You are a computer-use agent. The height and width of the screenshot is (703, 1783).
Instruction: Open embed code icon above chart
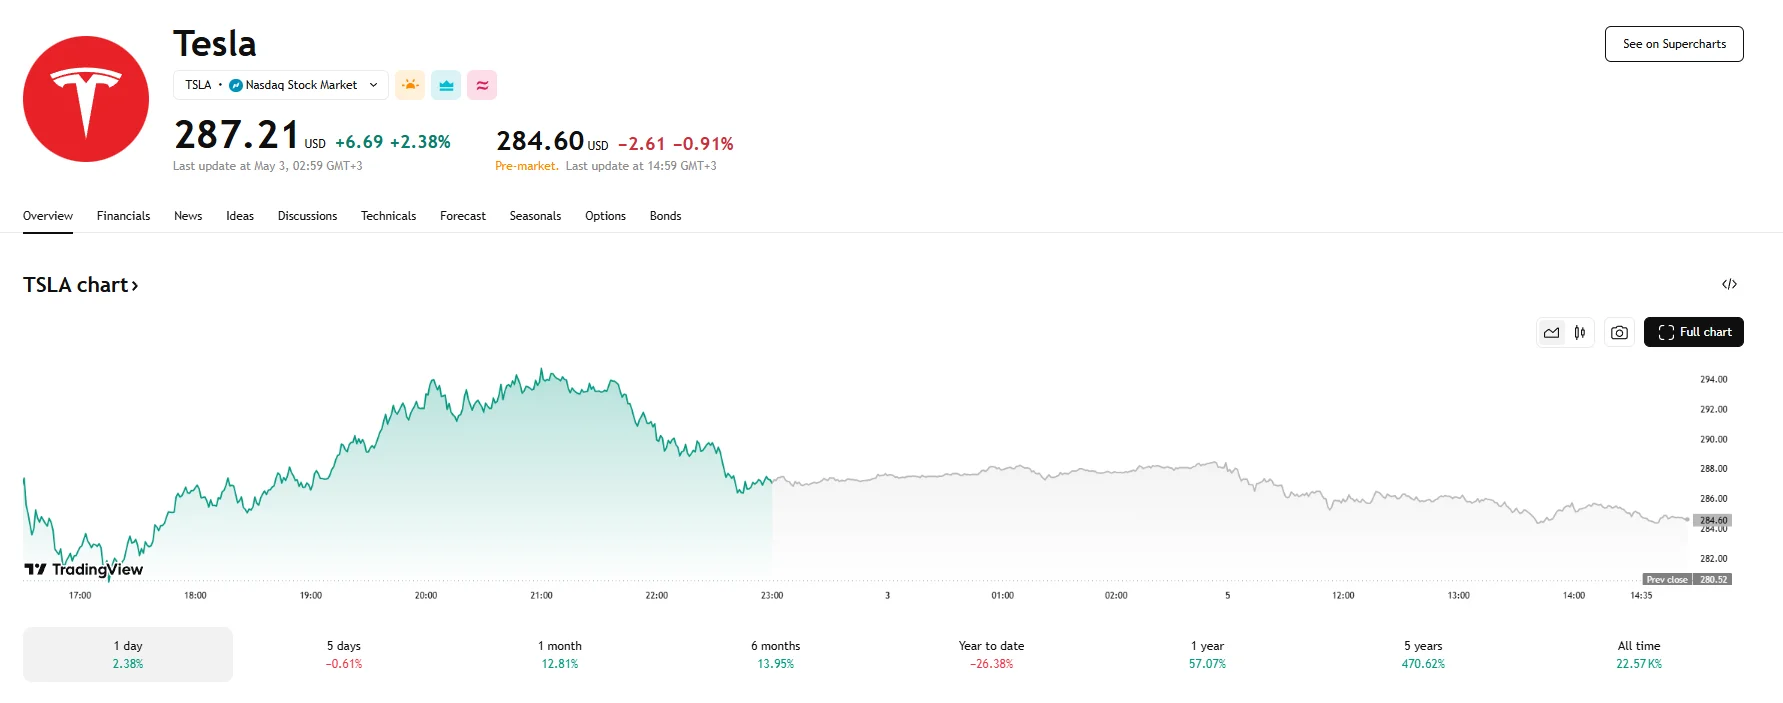[x=1729, y=285]
